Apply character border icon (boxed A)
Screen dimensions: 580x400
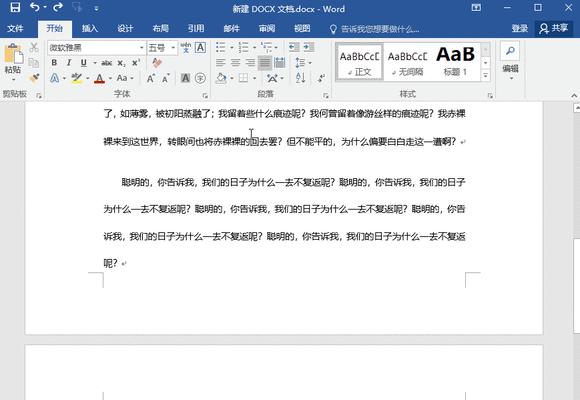coord(200,47)
